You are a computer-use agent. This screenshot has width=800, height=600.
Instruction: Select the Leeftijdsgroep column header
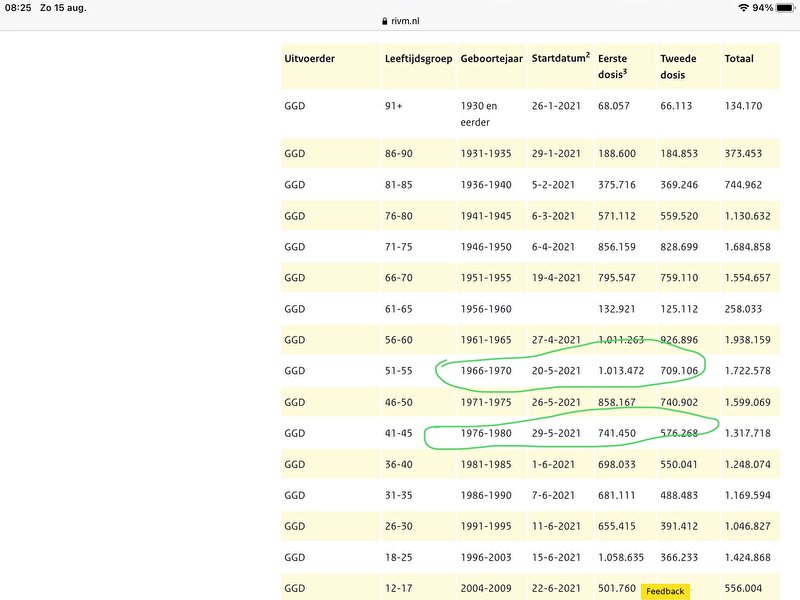click(418, 59)
